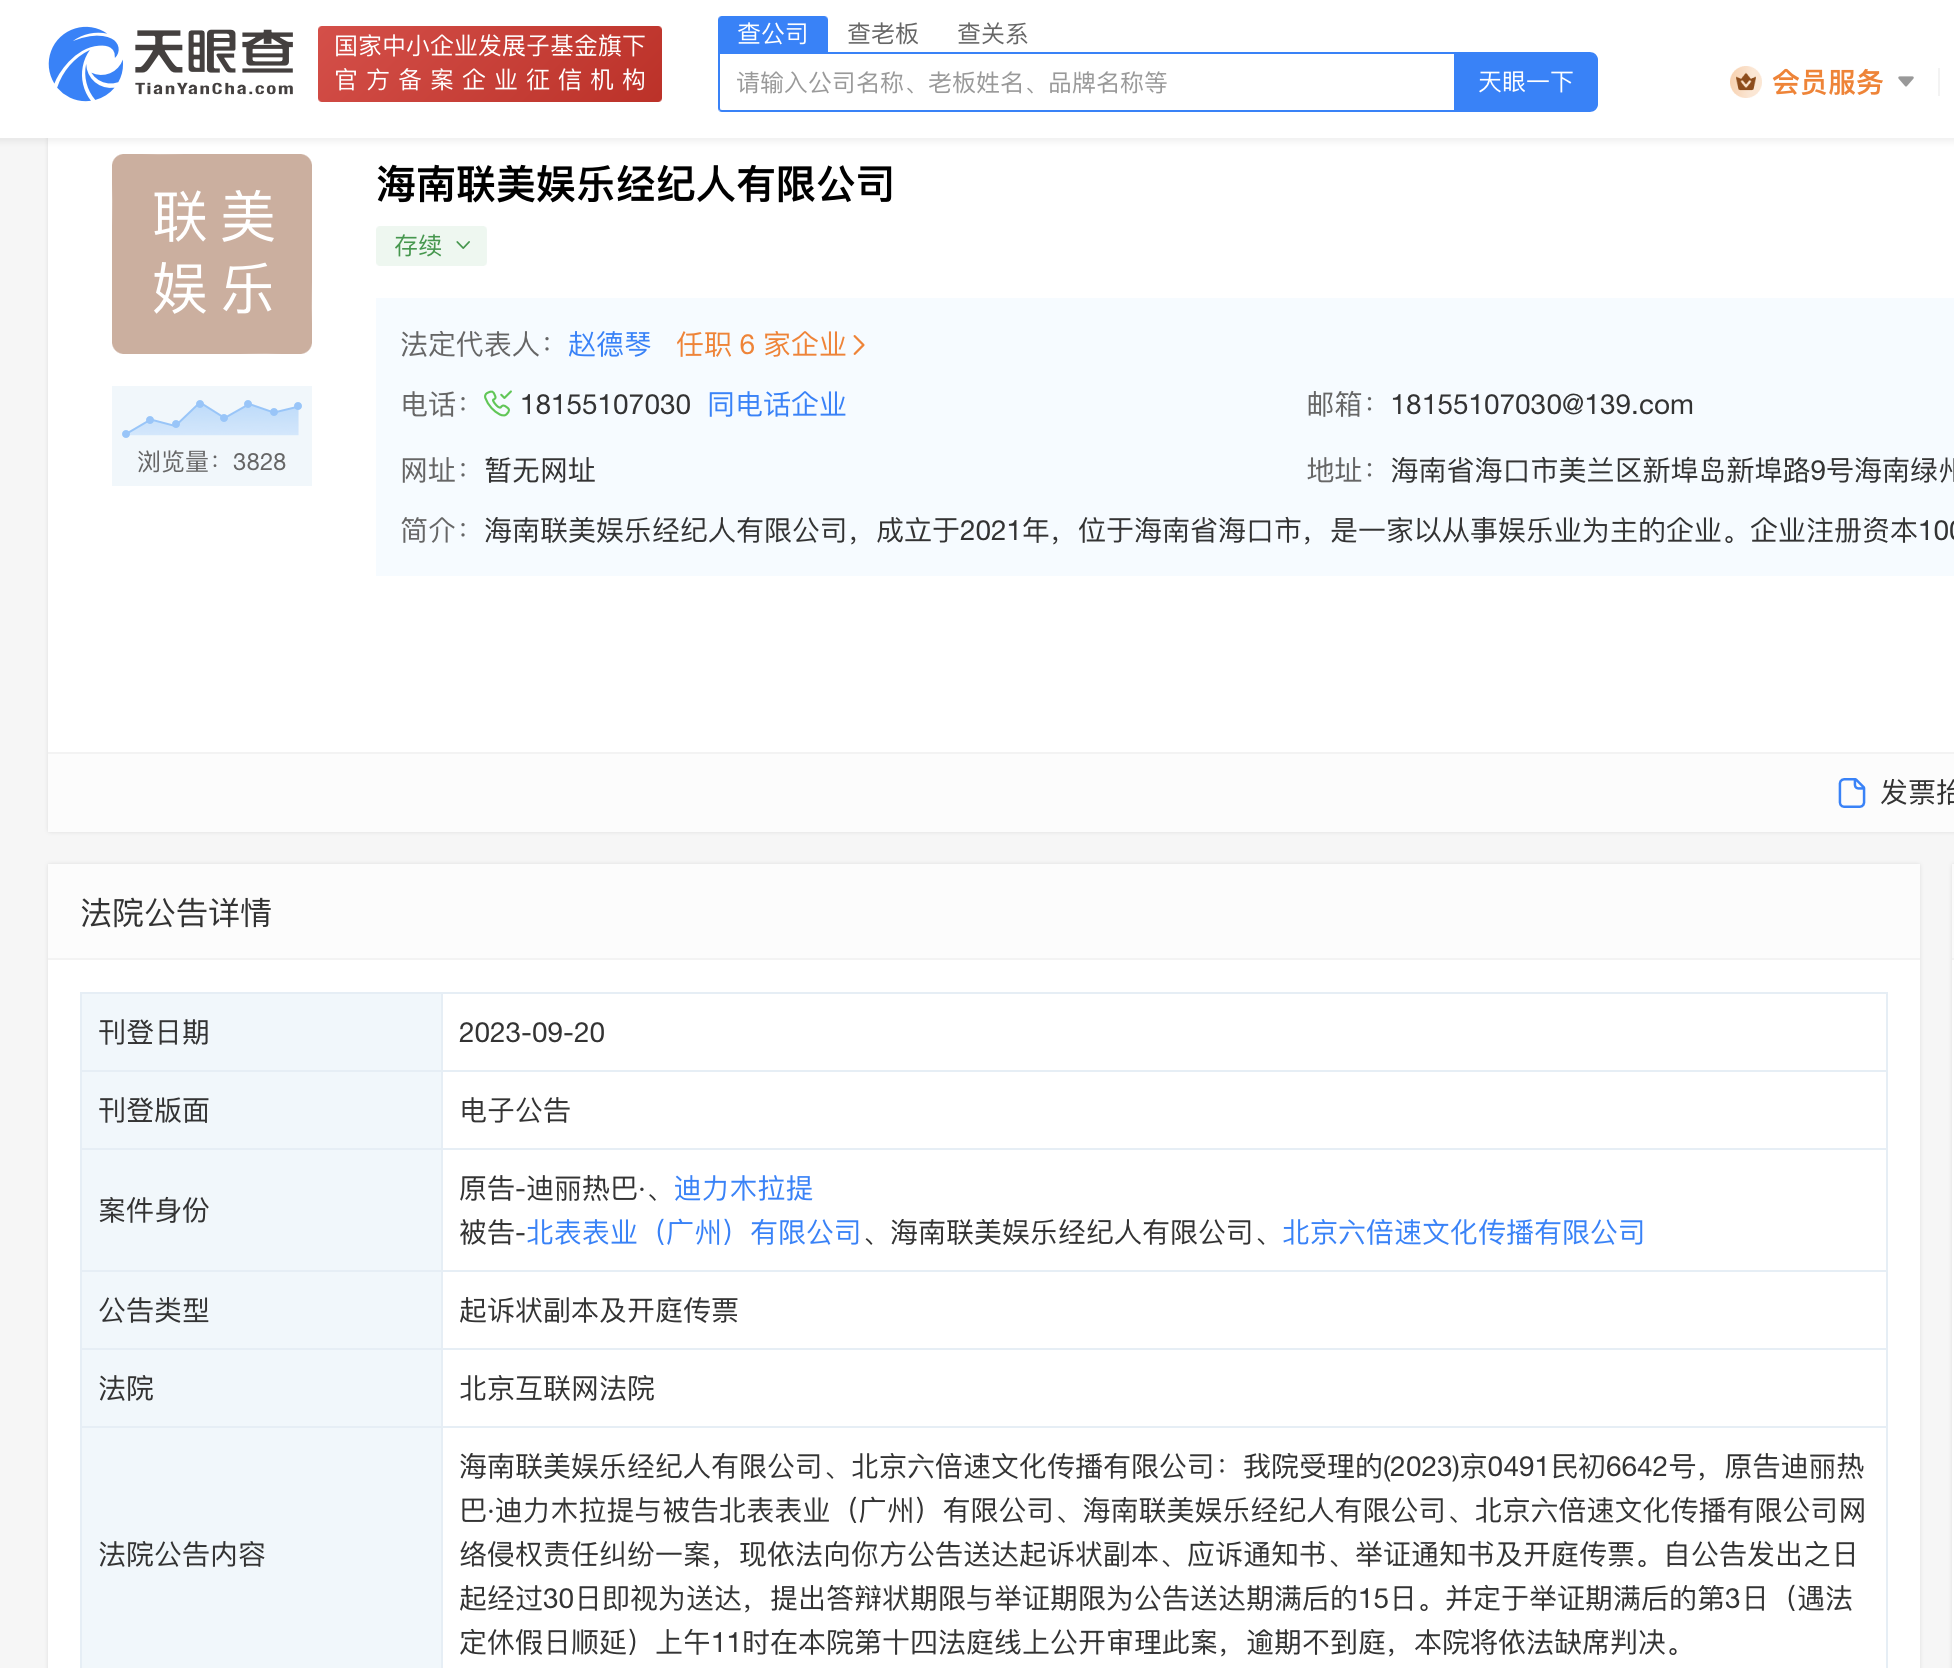Open legal representative 赵德琴 link
Image resolution: width=1954 pixels, height=1668 pixels.
pyautogui.click(x=609, y=345)
